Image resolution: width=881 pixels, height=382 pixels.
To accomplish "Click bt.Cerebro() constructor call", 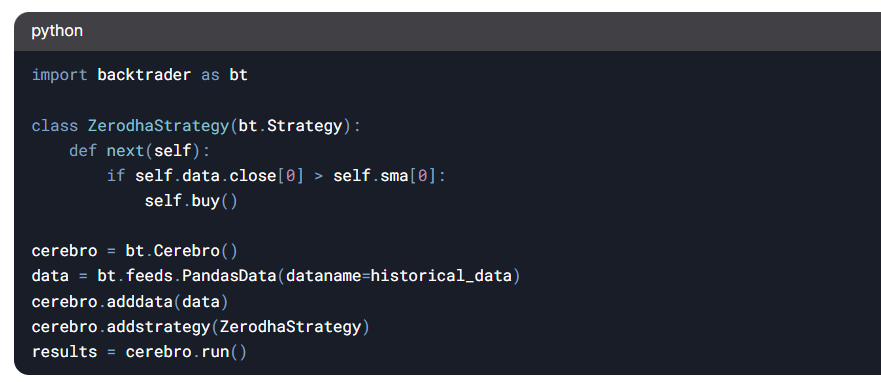I will (181, 251).
